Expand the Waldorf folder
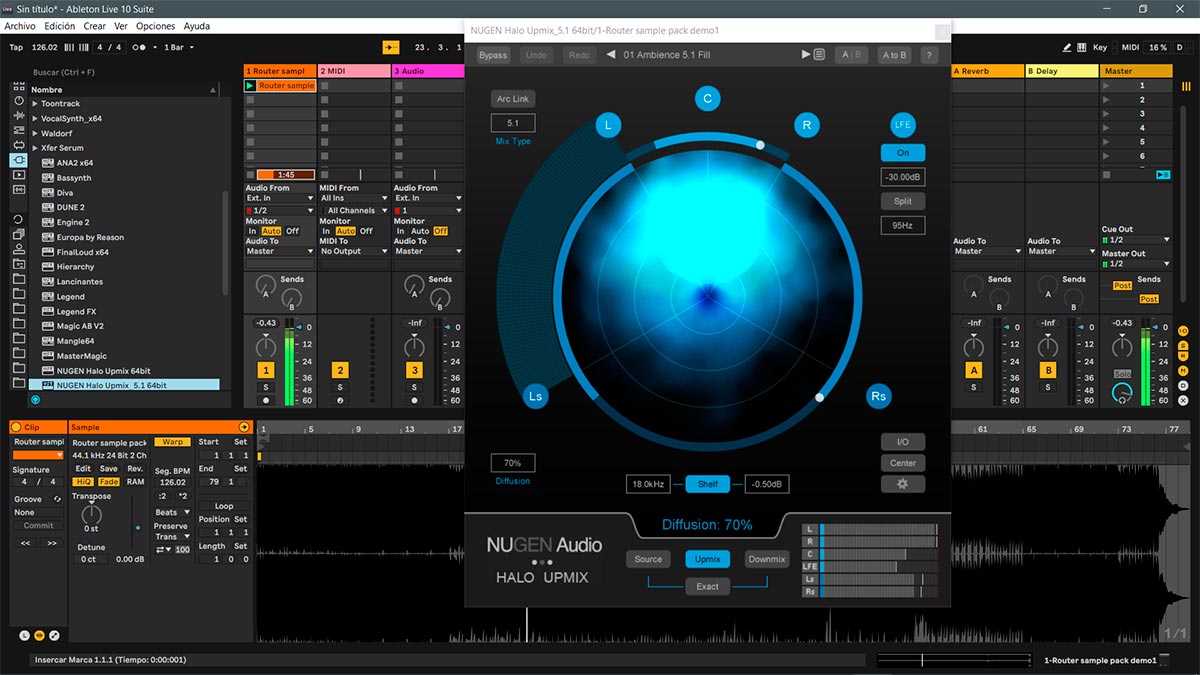Viewport: 1200px width, 675px height. coord(35,133)
